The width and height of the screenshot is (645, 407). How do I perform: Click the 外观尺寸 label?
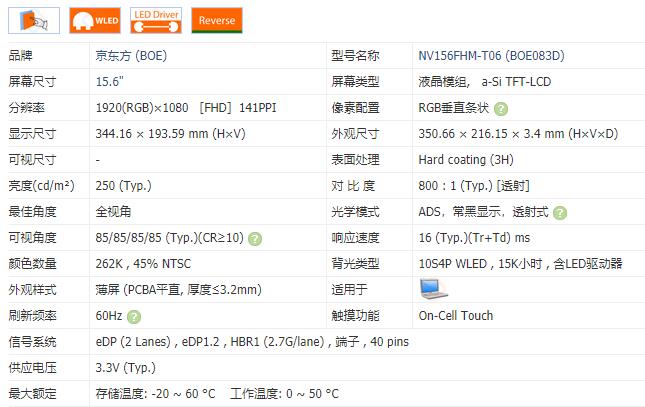point(355,134)
